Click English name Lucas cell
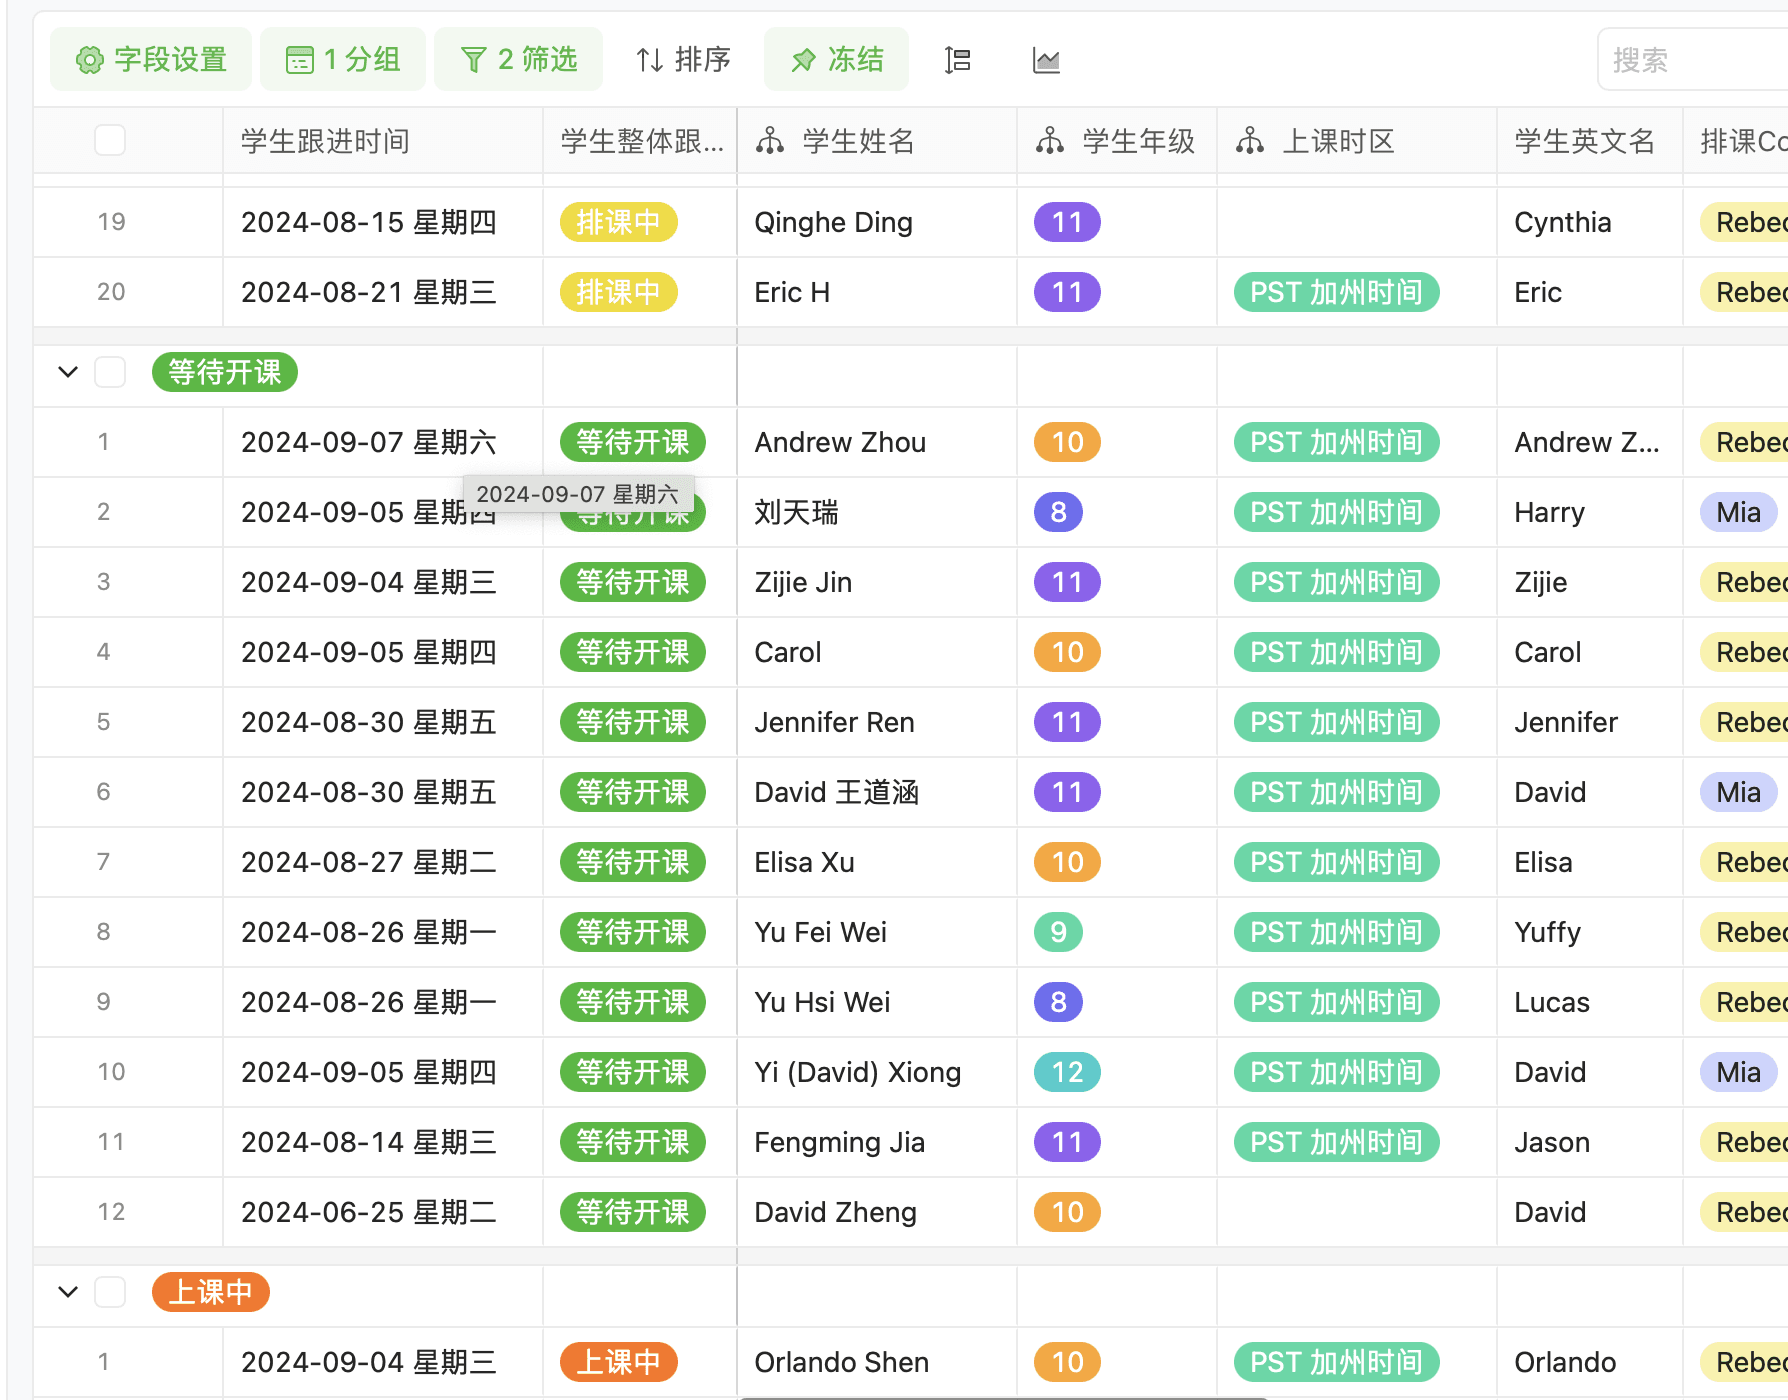1788x1400 pixels. click(1590, 1002)
